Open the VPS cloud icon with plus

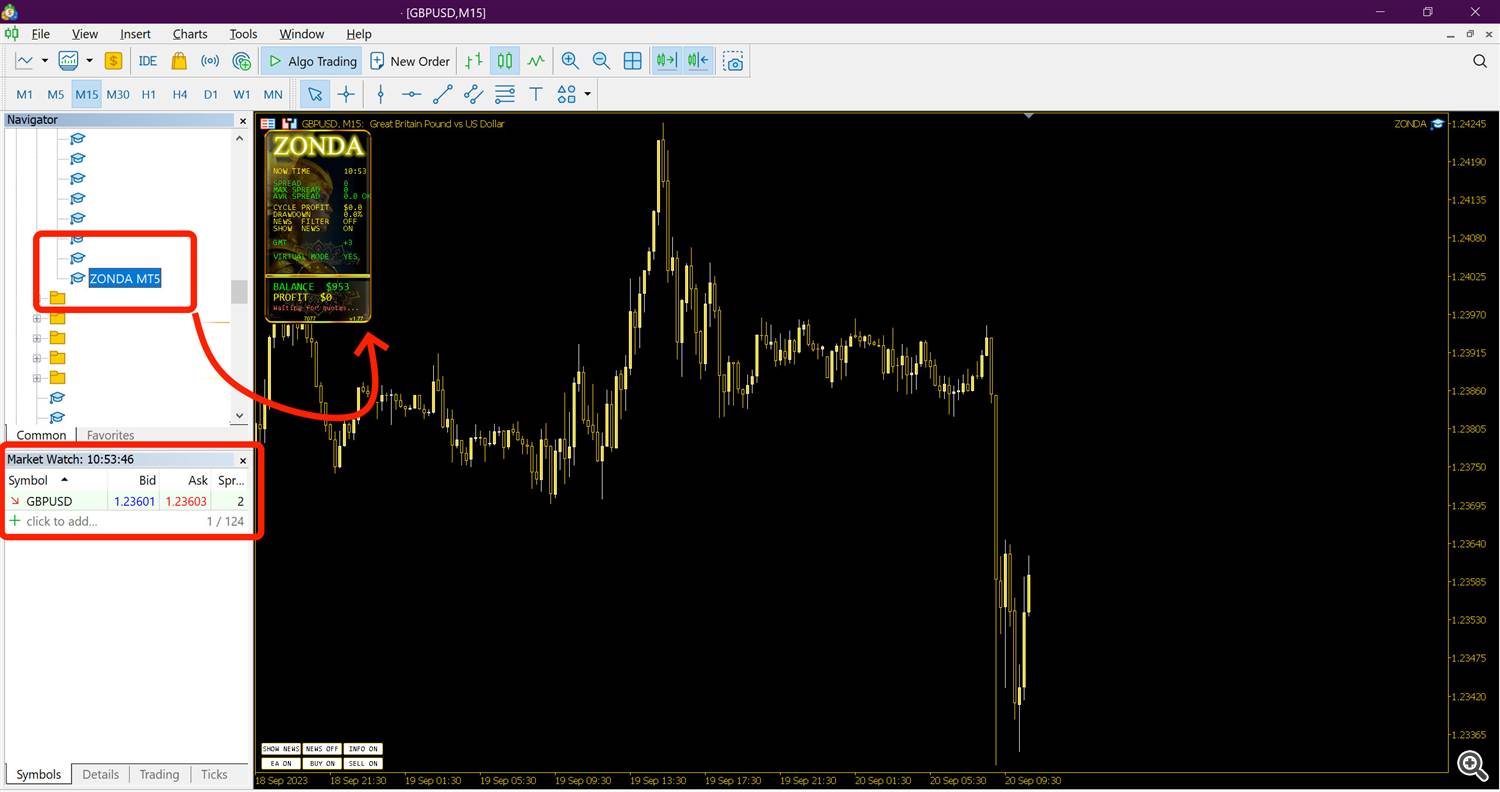pos(241,61)
